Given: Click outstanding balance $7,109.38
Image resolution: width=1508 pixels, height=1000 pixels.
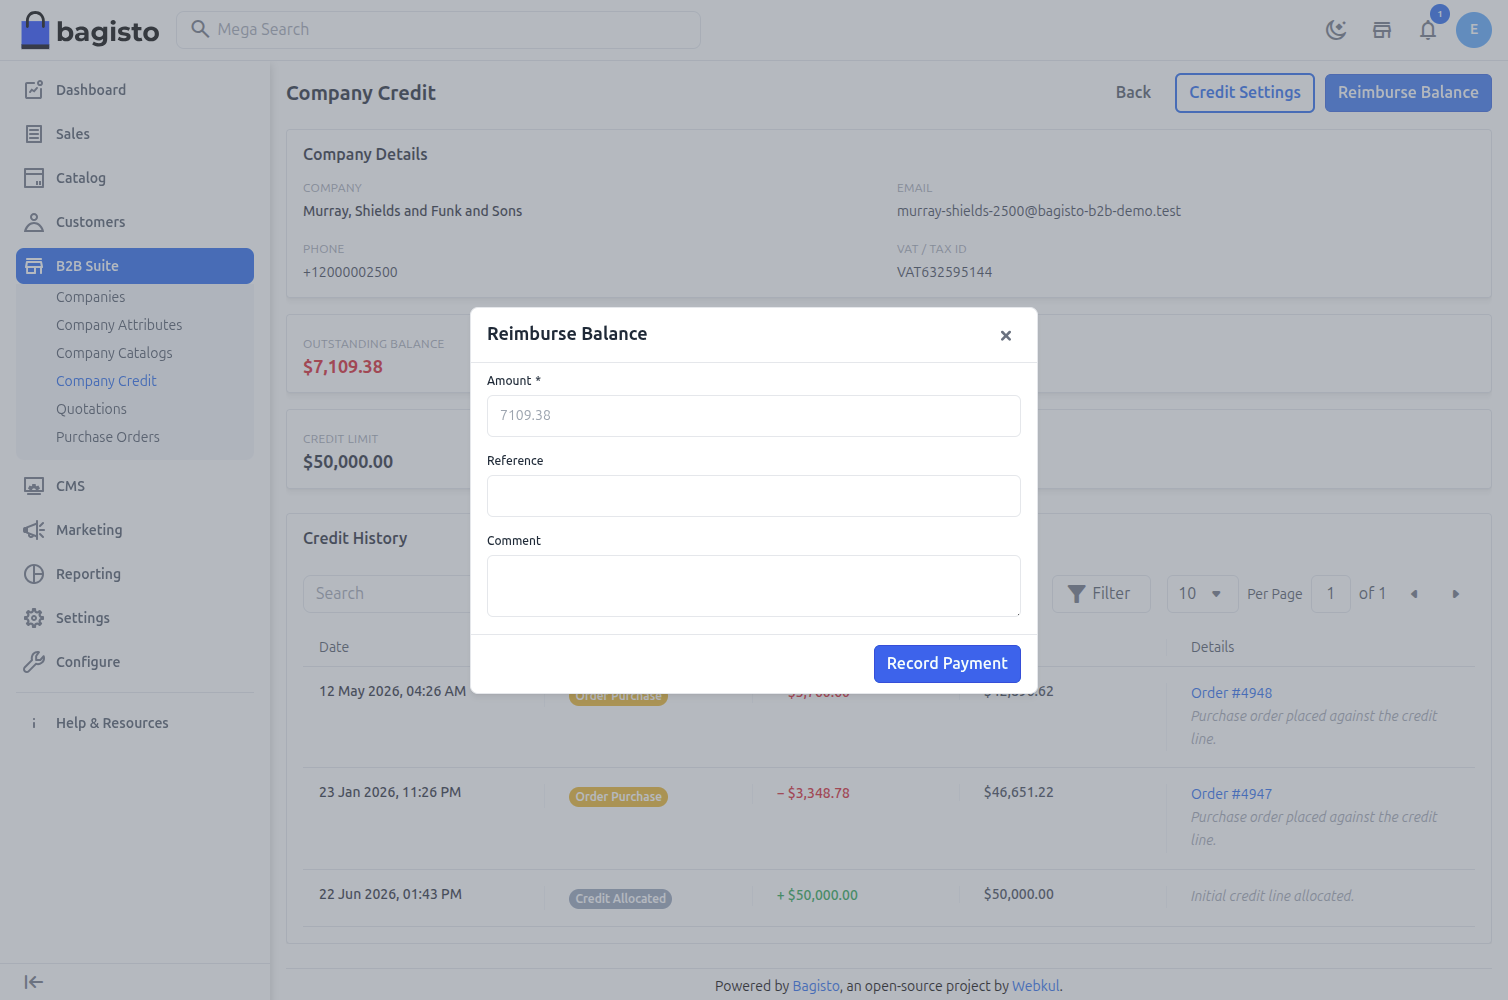Looking at the screenshot, I should [x=343, y=367].
